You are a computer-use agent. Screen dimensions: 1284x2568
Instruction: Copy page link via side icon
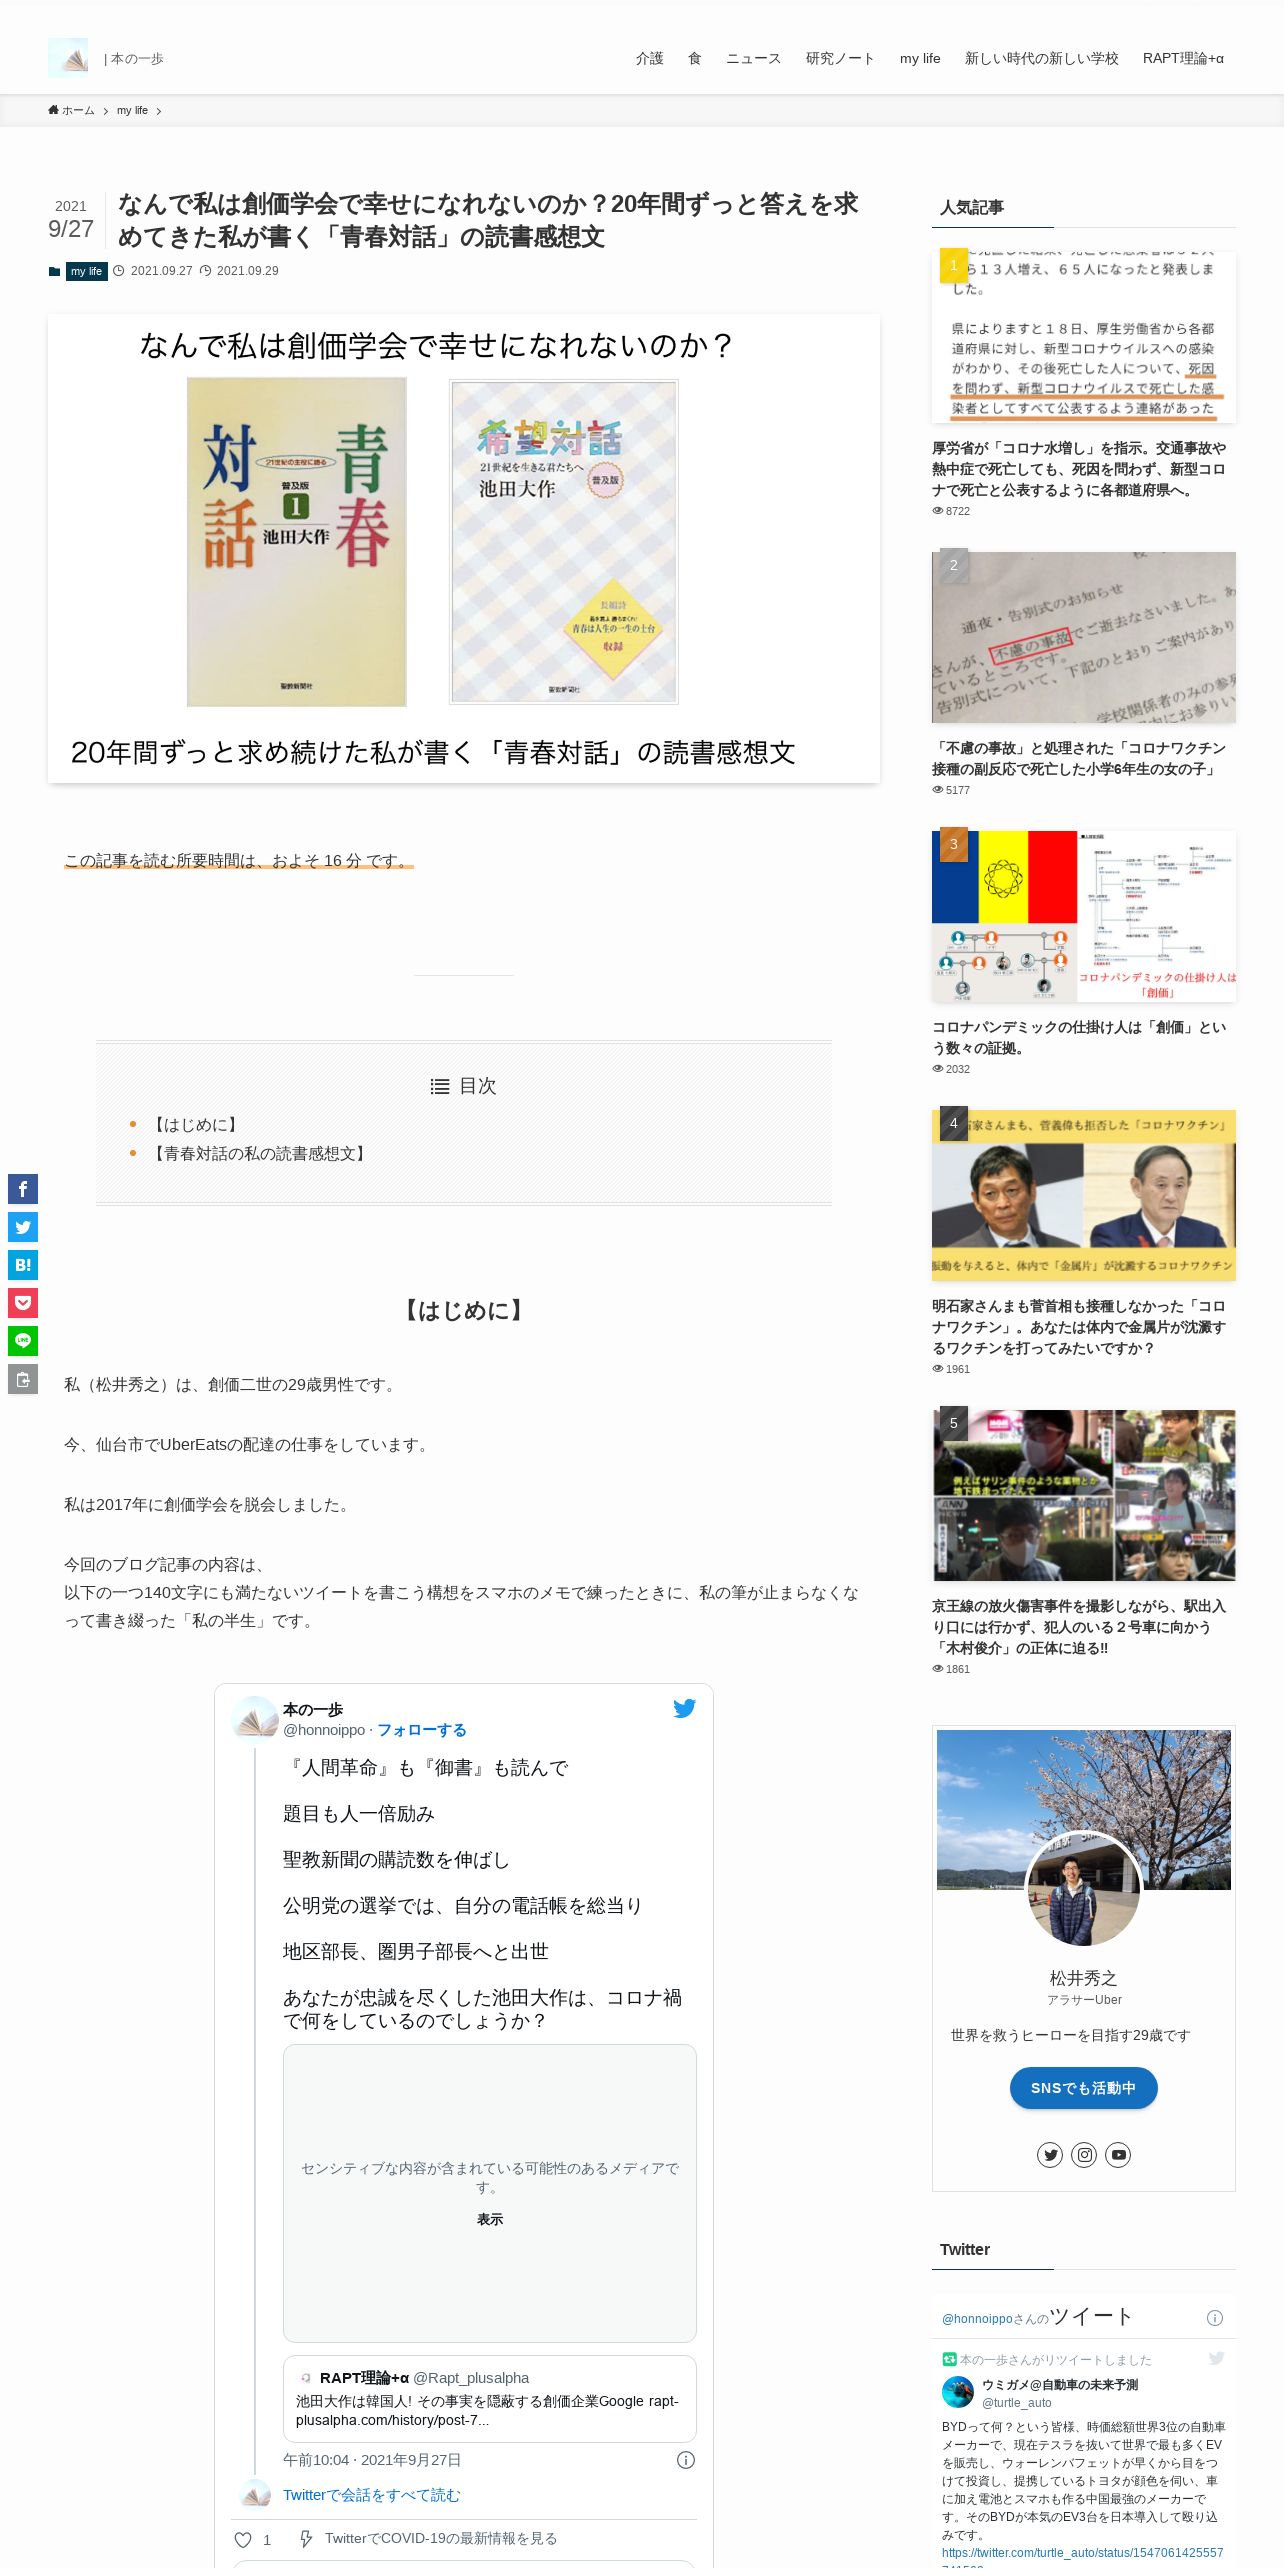tap(23, 1379)
